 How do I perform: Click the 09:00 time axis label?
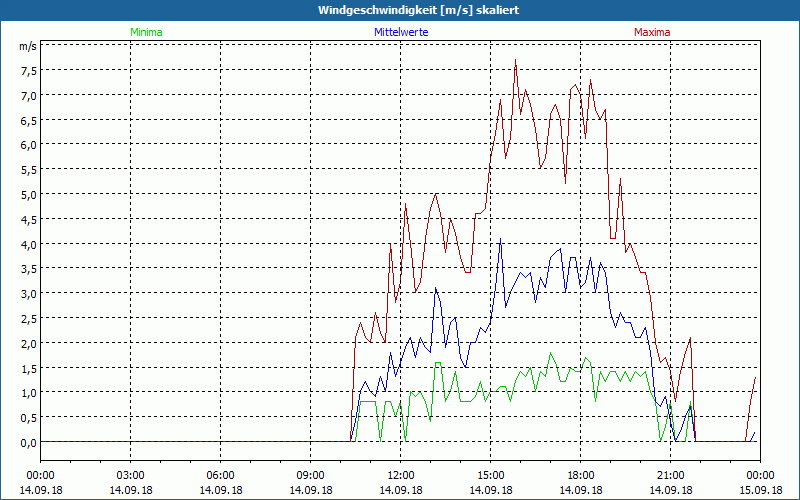tap(311, 476)
